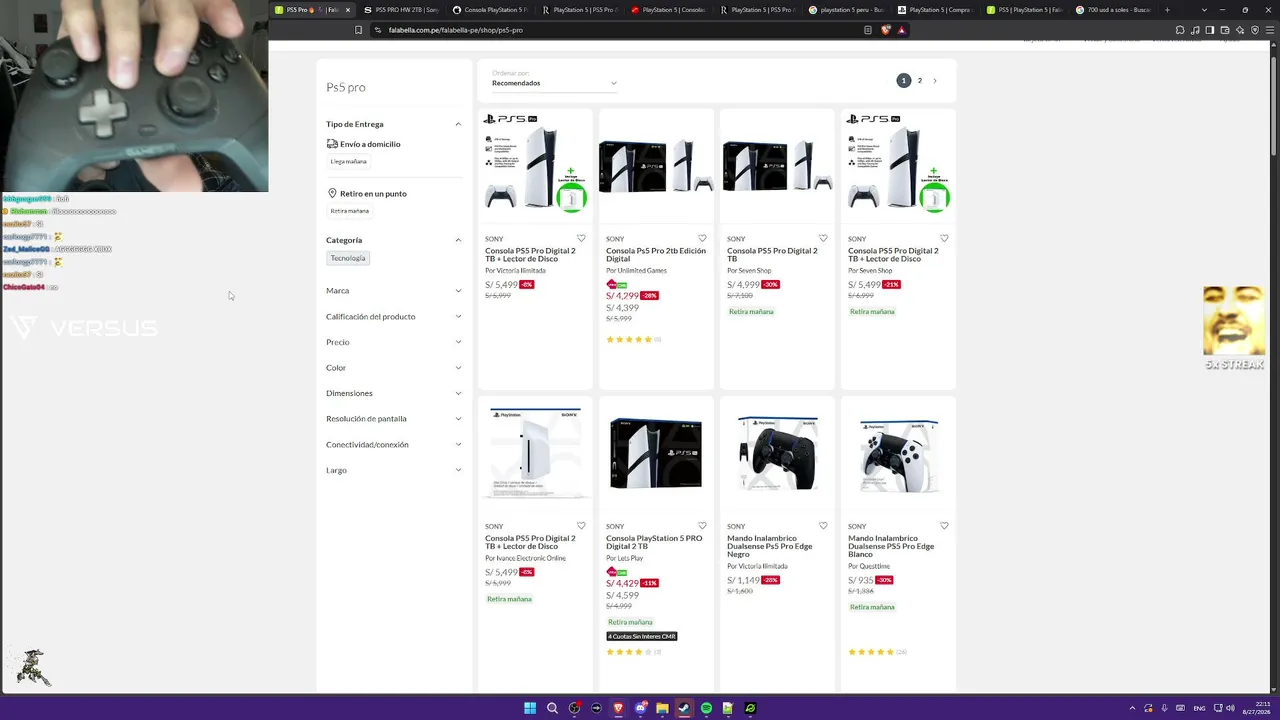Click the taskbar clock showing 22:11
Image resolution: width=1280 pixels, height=720 pixels.
click(x=1256, y=708)
